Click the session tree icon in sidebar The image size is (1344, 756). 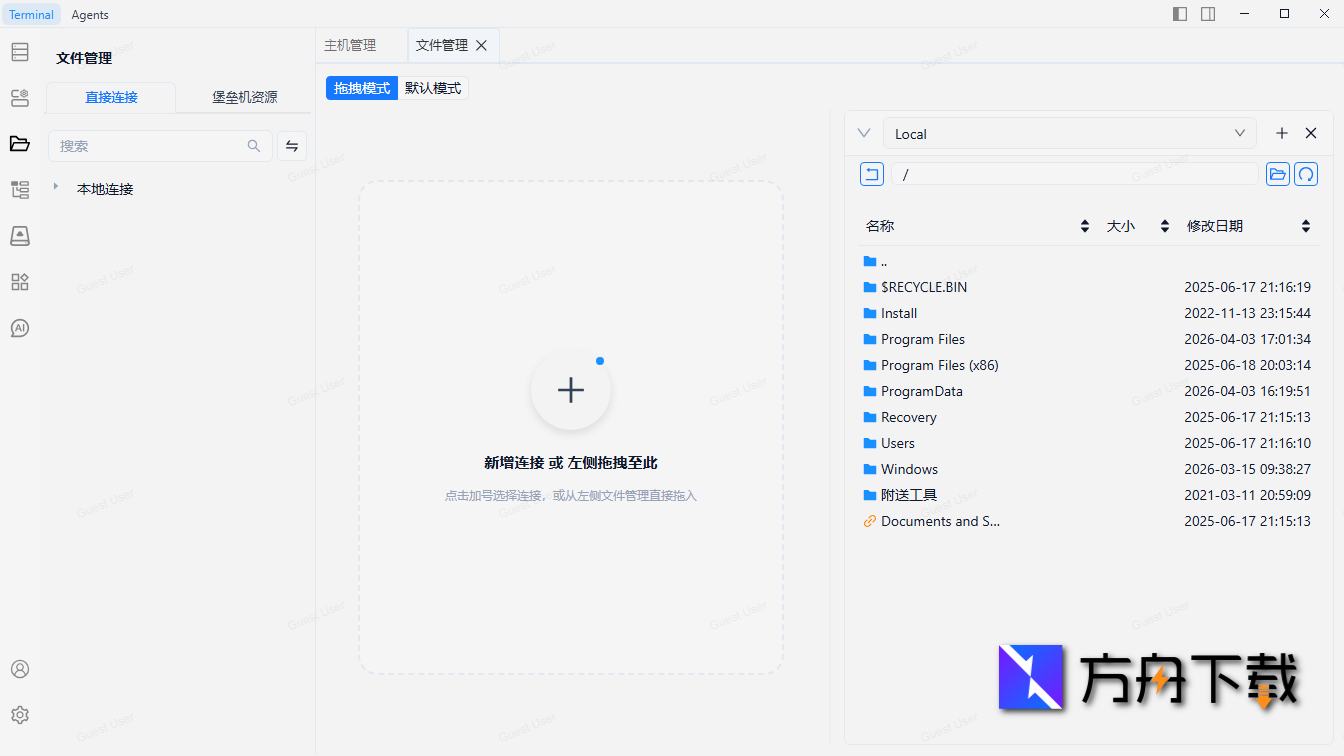(x=19, y=189)
